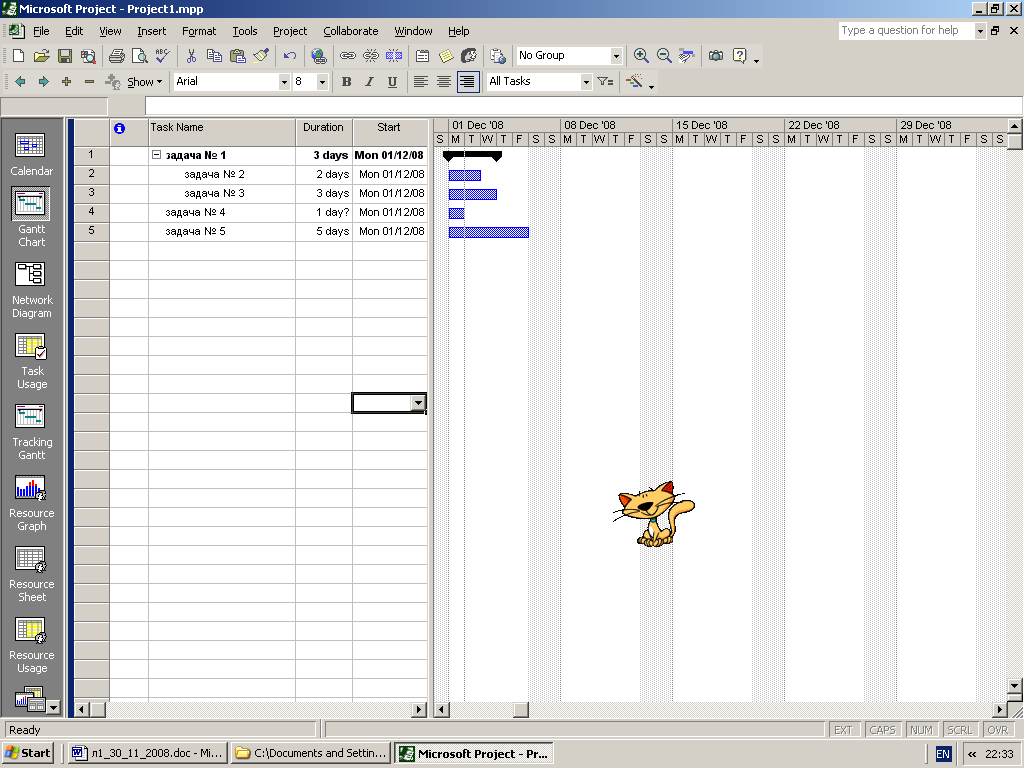Open the File menu

(41, 31)
